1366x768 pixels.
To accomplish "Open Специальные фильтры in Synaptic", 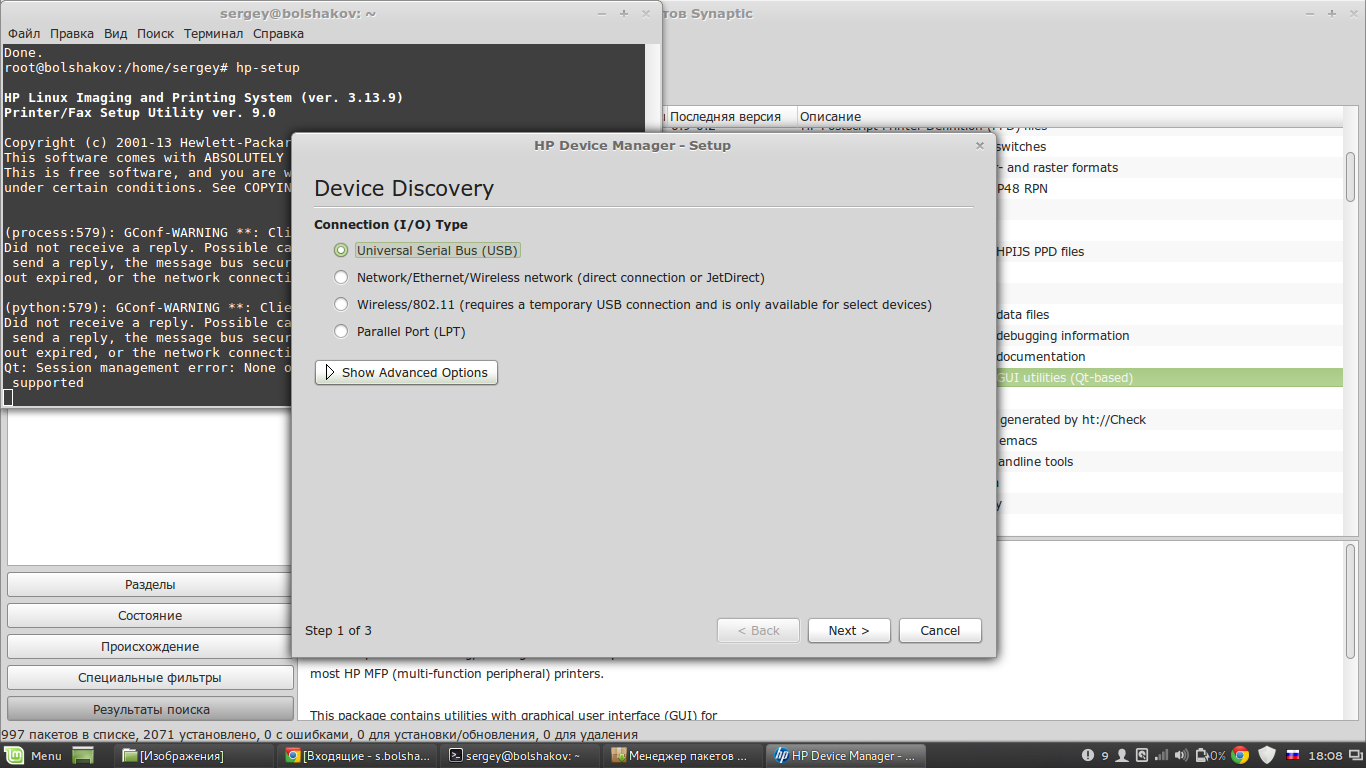I will (x=150, y=677).
